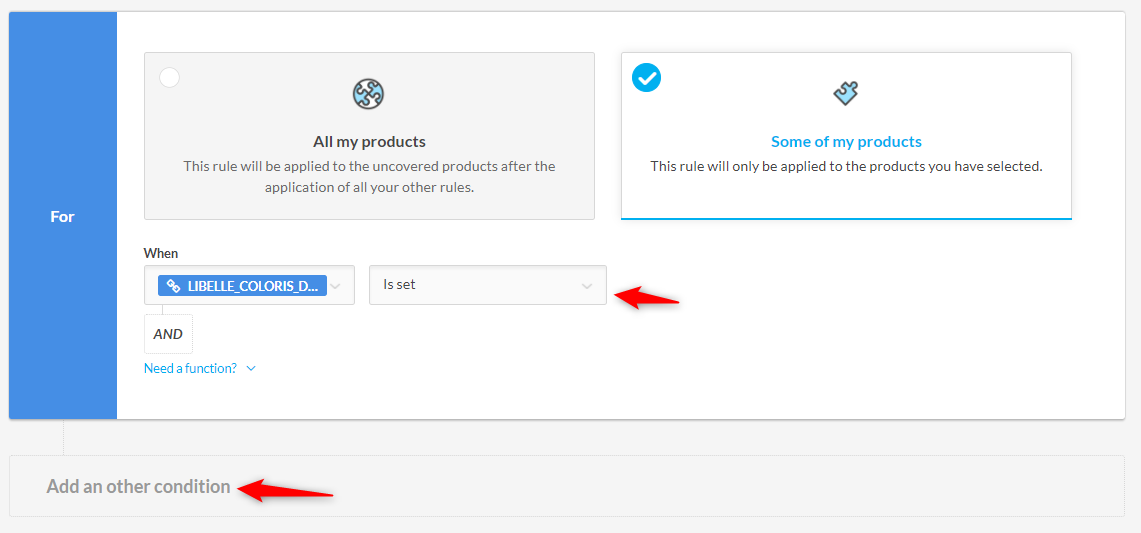Open the LIBELLE_COLORIS field dropdown arrow
The width and height of the screenshot is (1141, 533).
click(336, 286)
